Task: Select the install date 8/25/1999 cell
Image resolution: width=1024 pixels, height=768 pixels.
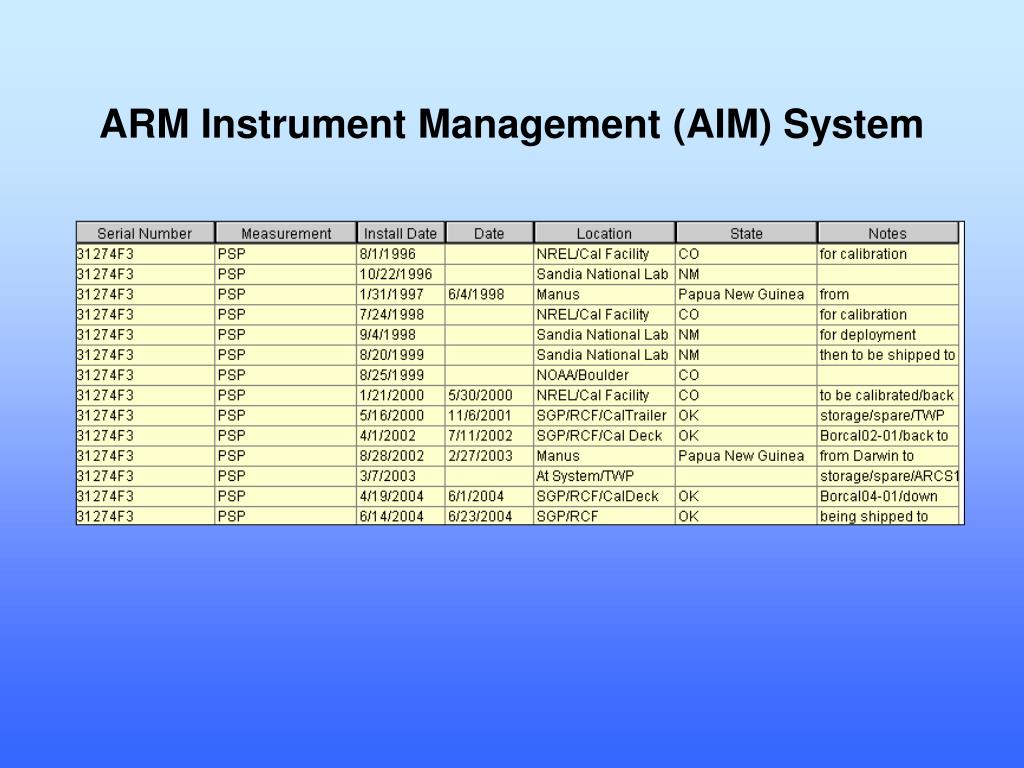Action: (x=401, y=376)
